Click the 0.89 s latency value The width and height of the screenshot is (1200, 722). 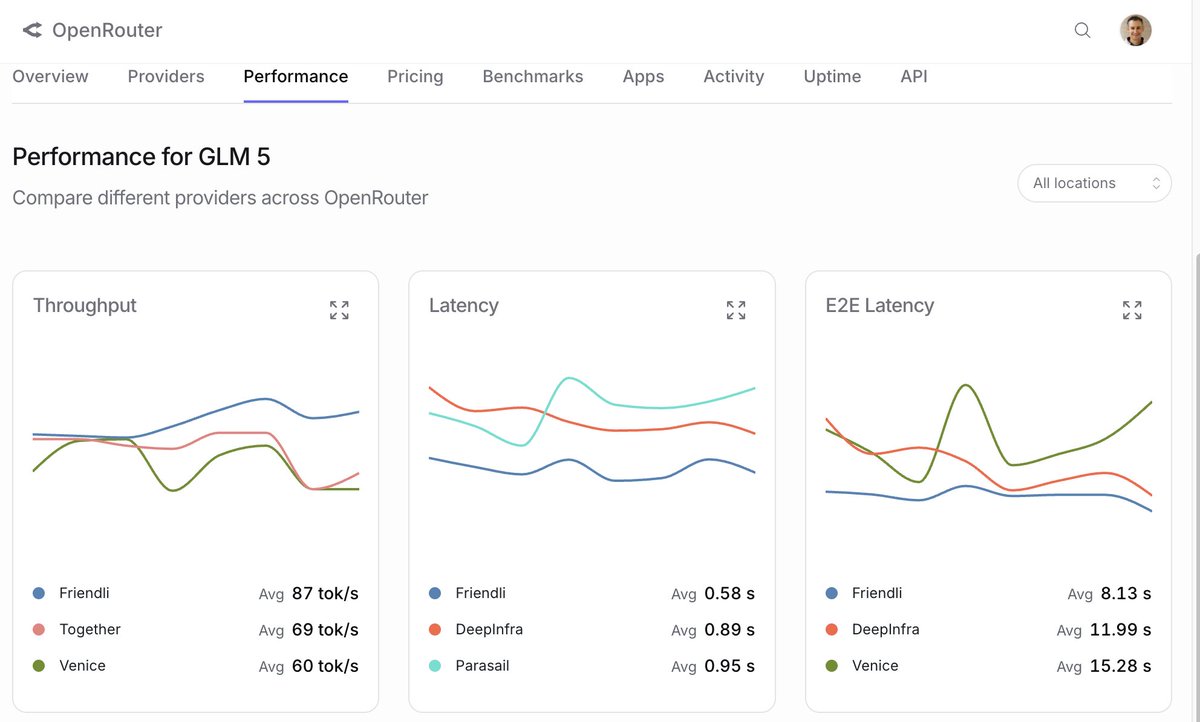click(729, 629)
